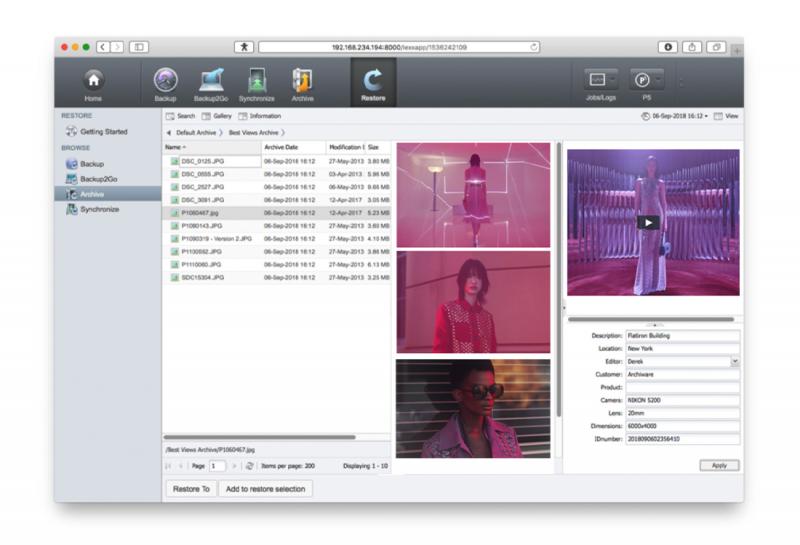Show the Information panel
The width and height of the screenshot is (800, 545).
point(260,116)
